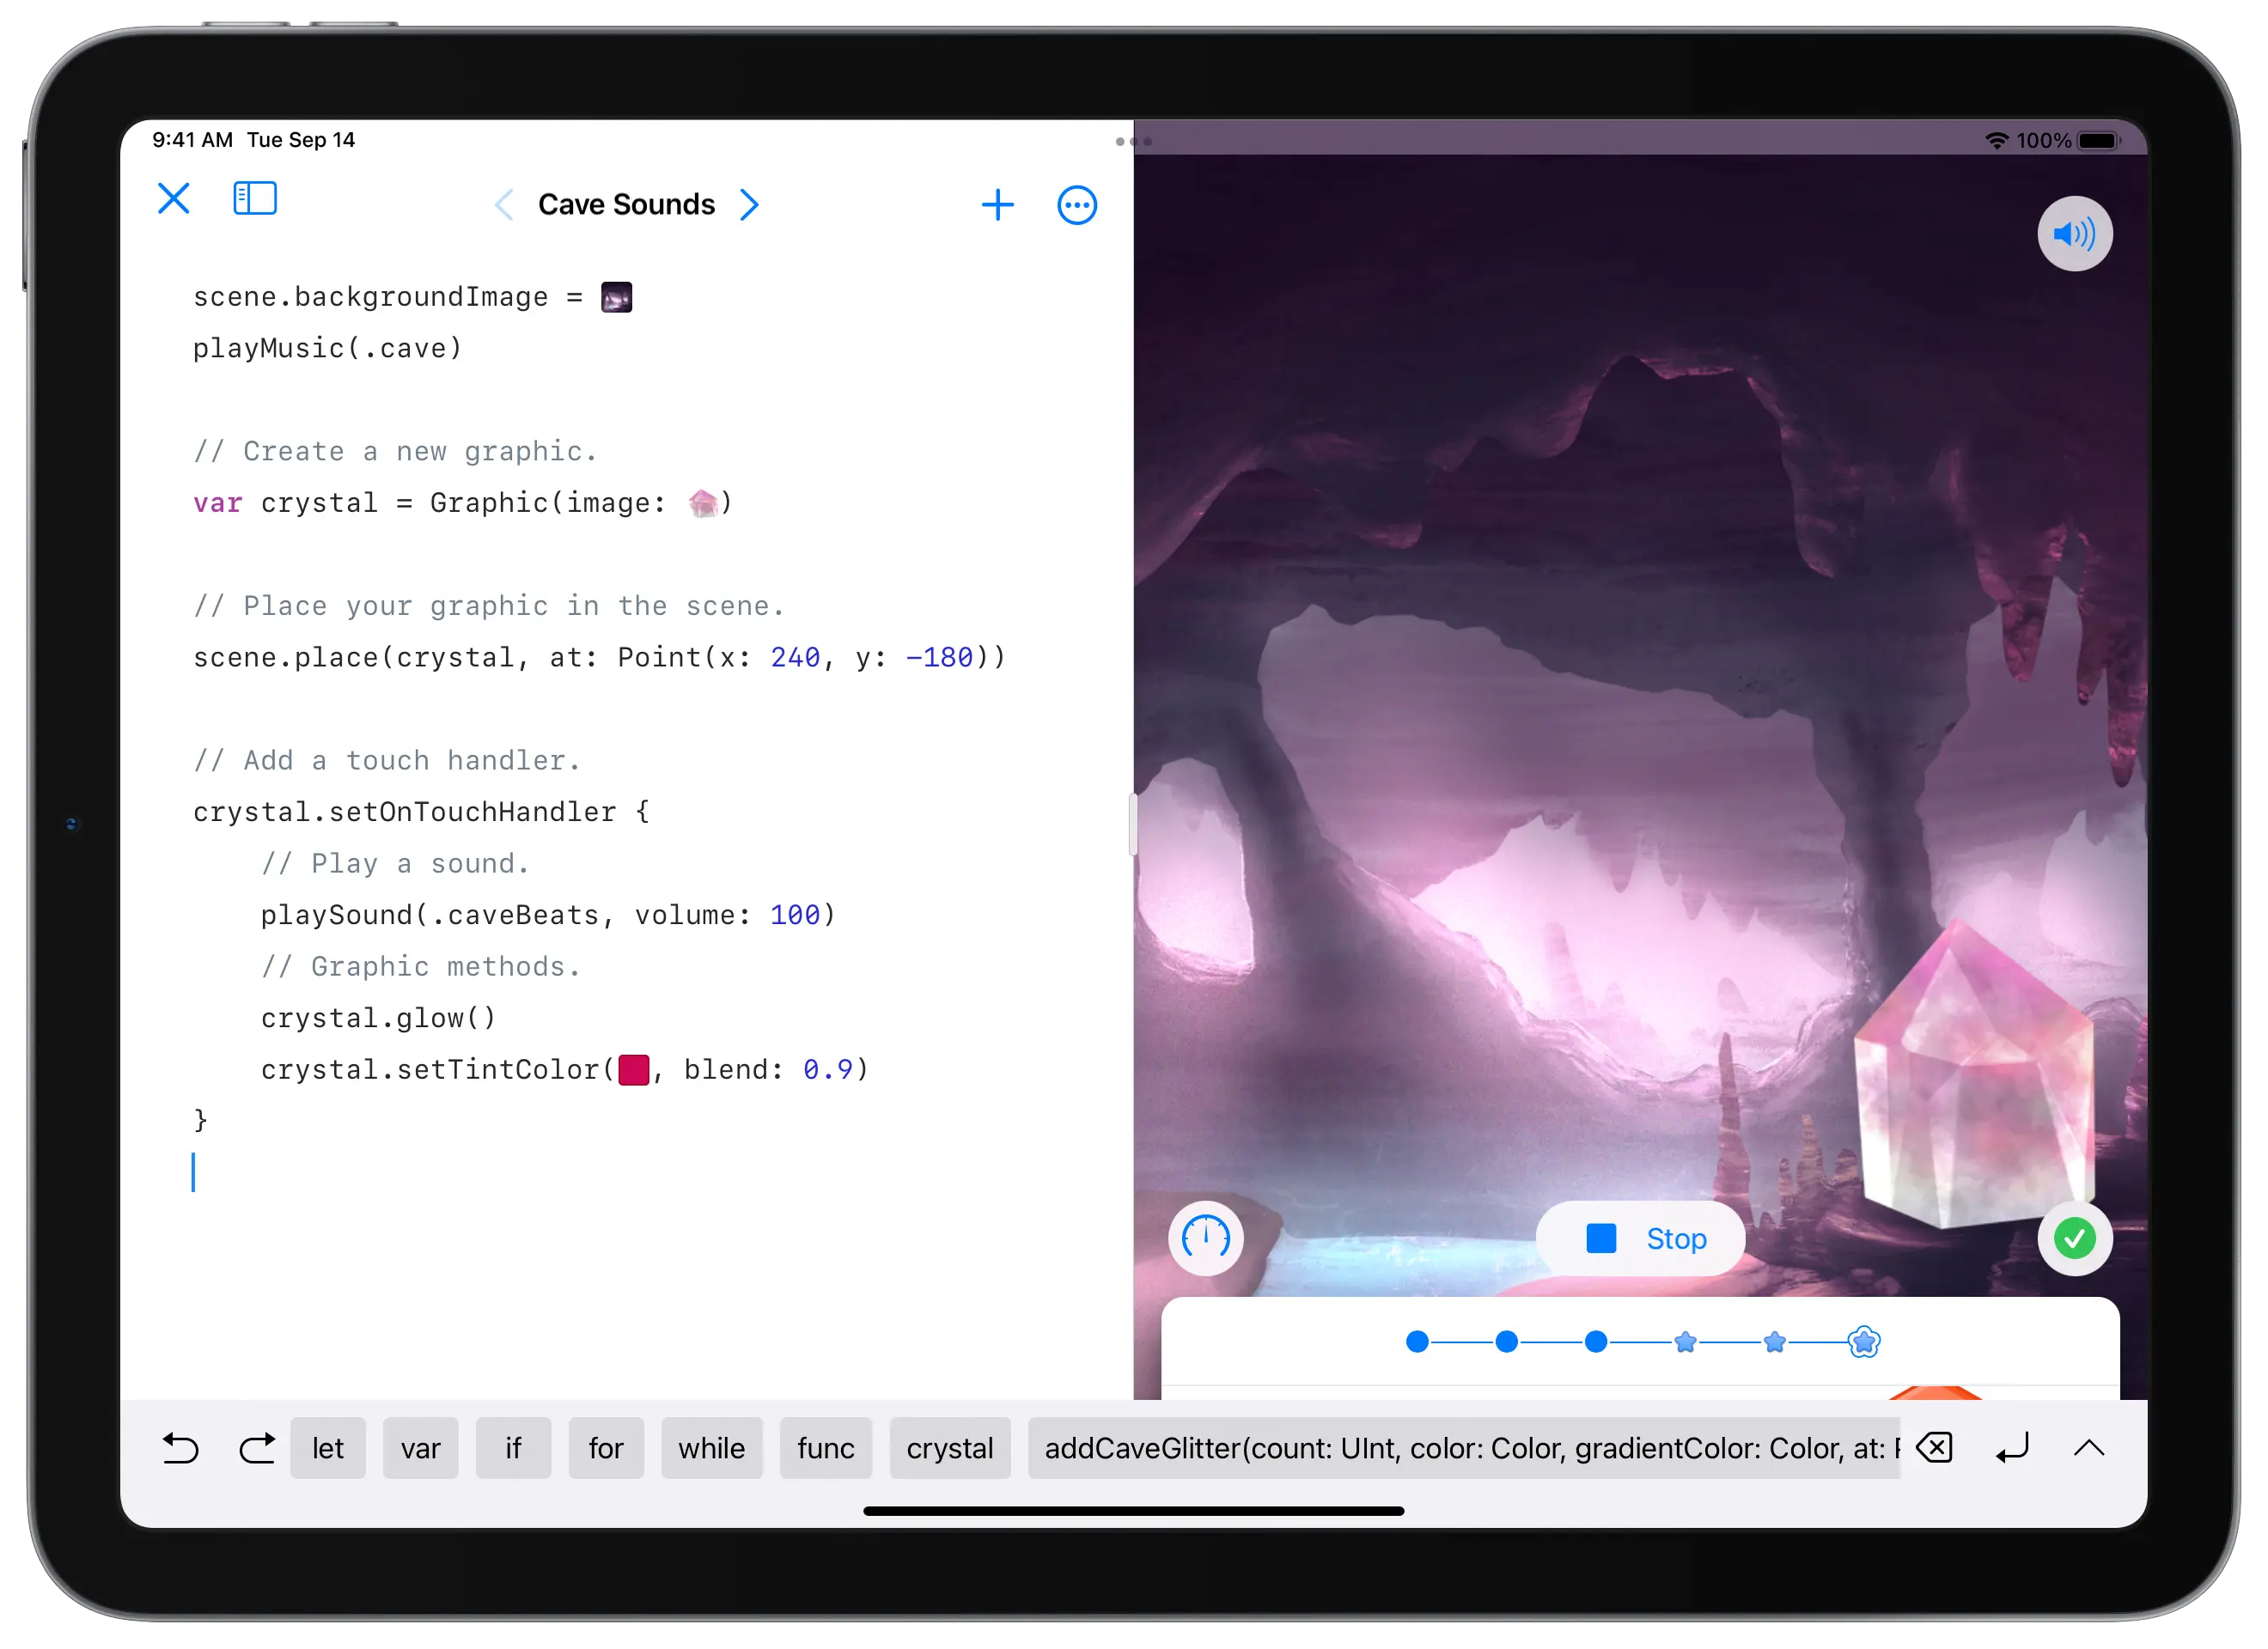This screenshot has height=1649, width=2268.
Task: Tap the green checkmark run button
Action: 2075,1238
